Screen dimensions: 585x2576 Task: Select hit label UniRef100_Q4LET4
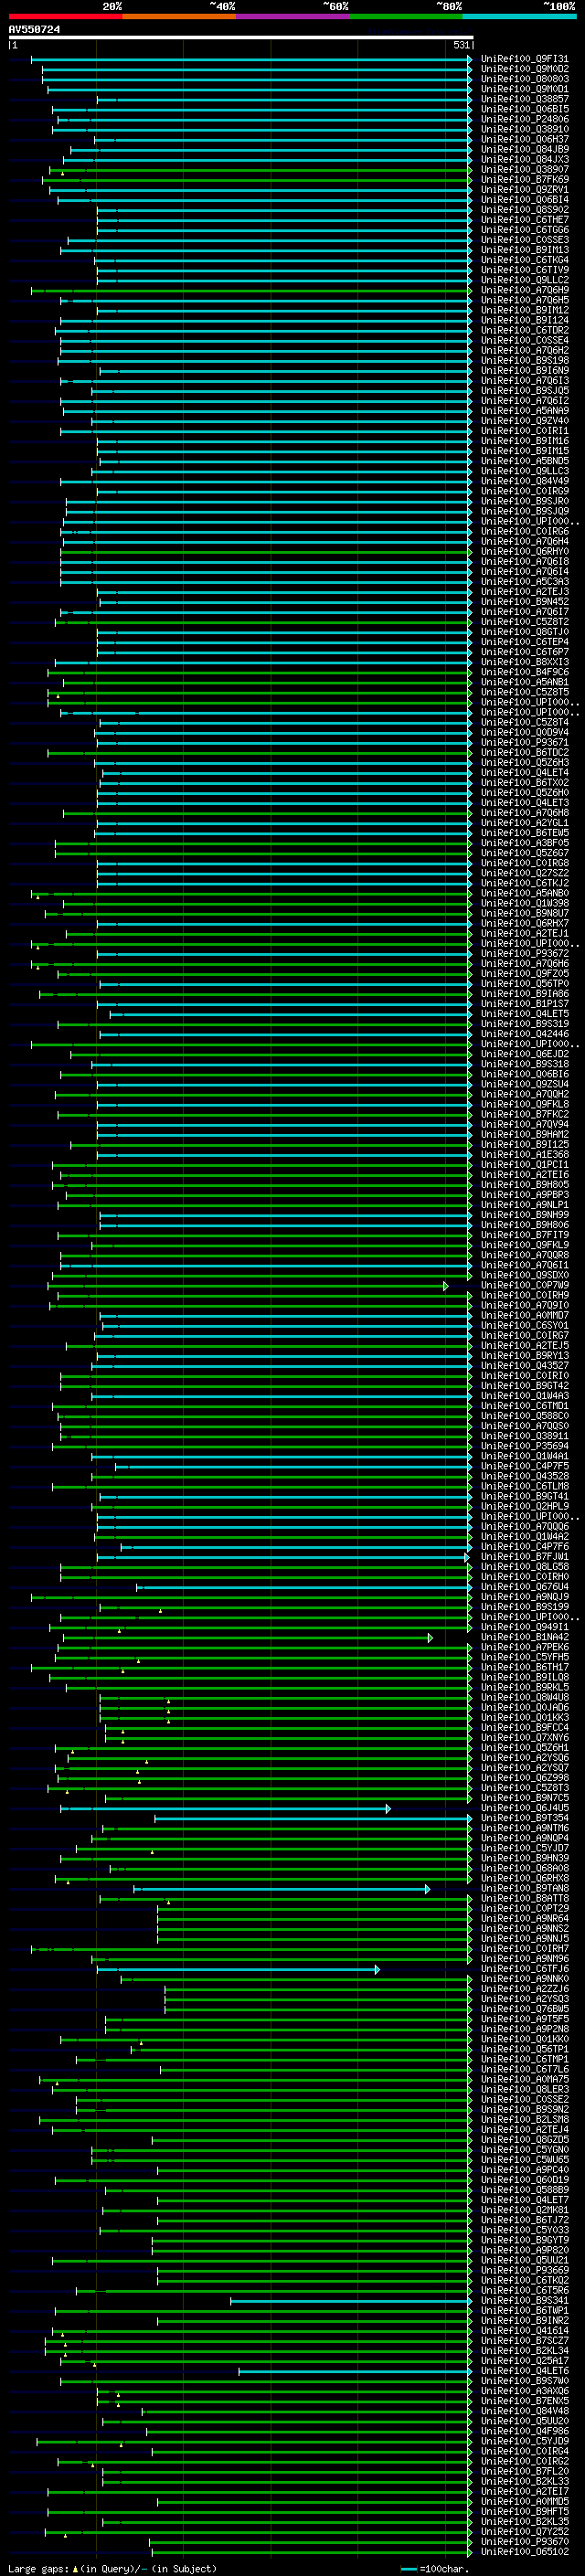(x=525, y=773)
